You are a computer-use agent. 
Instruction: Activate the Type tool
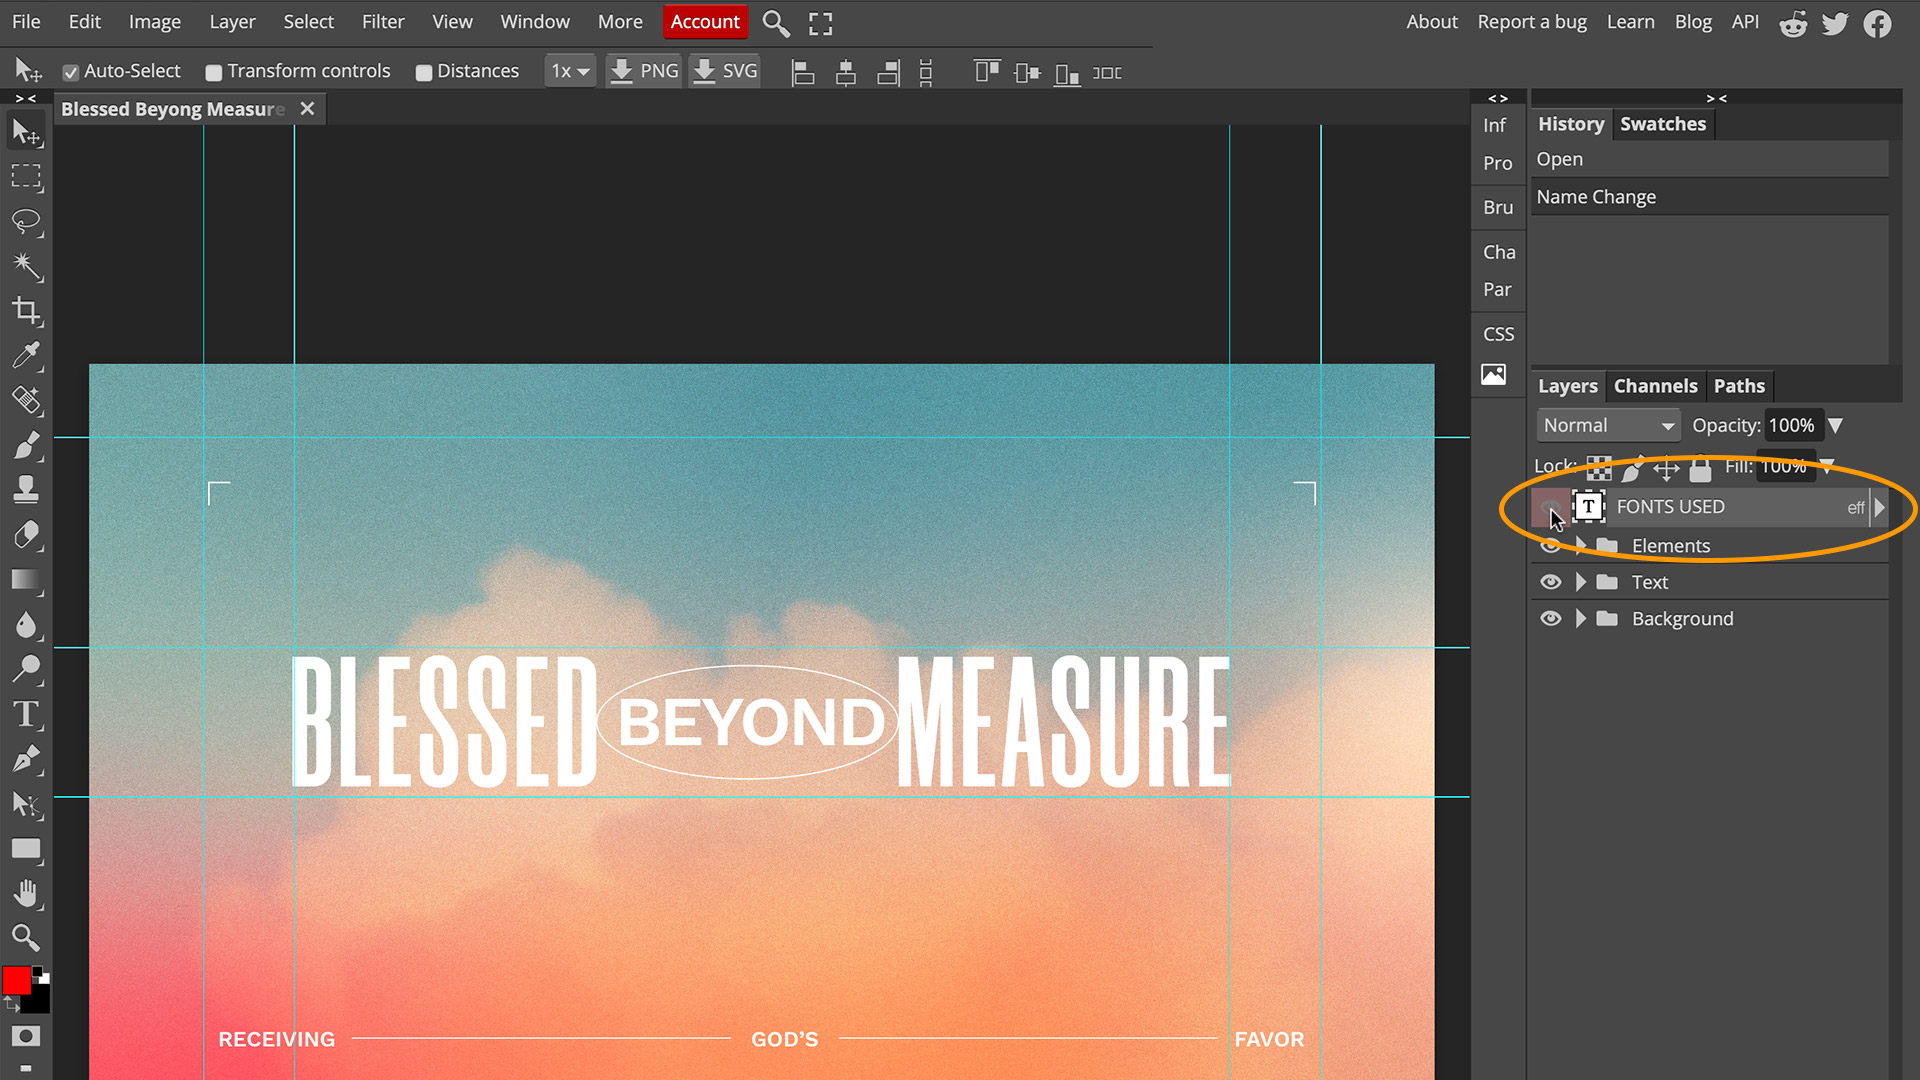coord(26,714)
